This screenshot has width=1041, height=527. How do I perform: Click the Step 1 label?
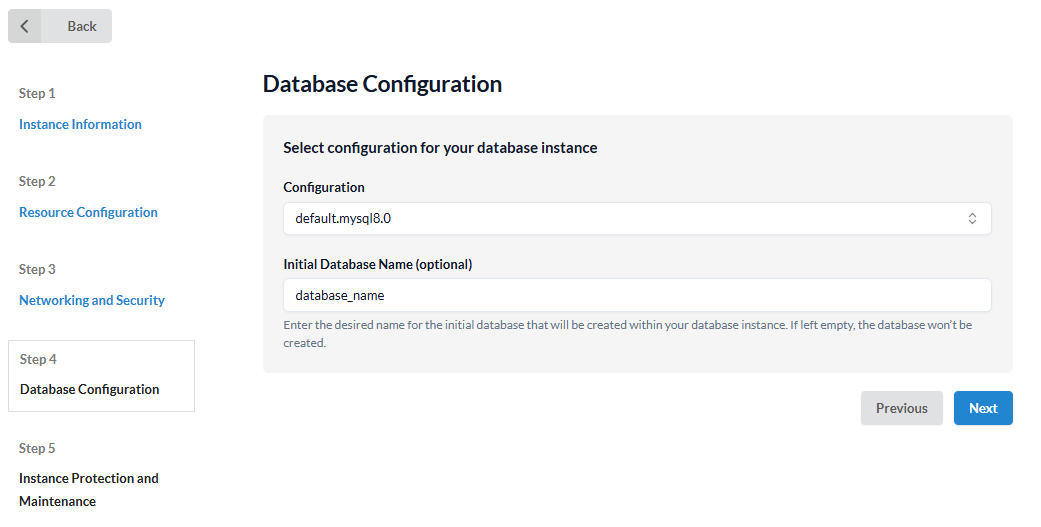pos(37,93)
